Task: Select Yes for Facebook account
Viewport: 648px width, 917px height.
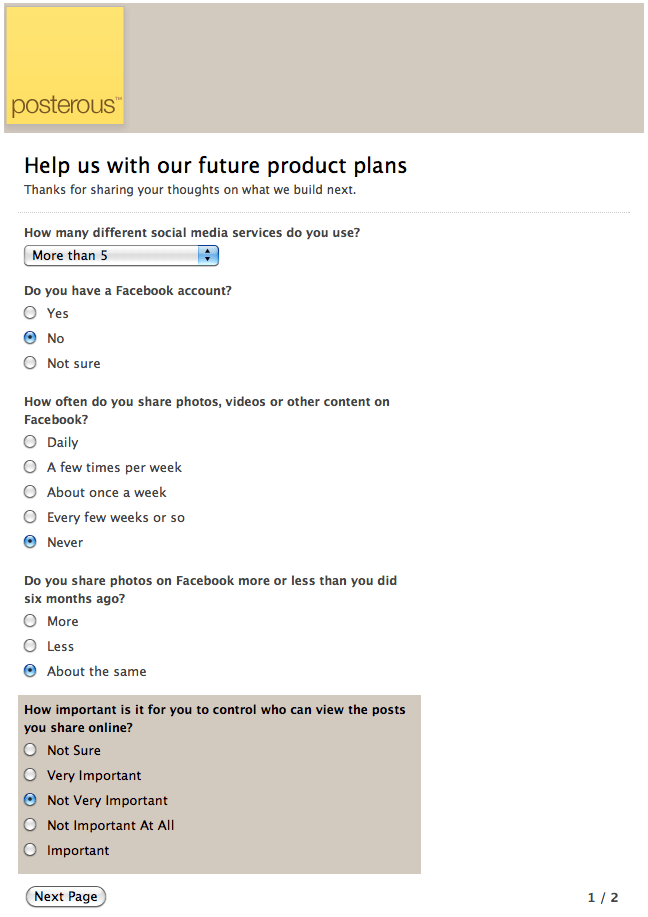Action: [30, 313]
